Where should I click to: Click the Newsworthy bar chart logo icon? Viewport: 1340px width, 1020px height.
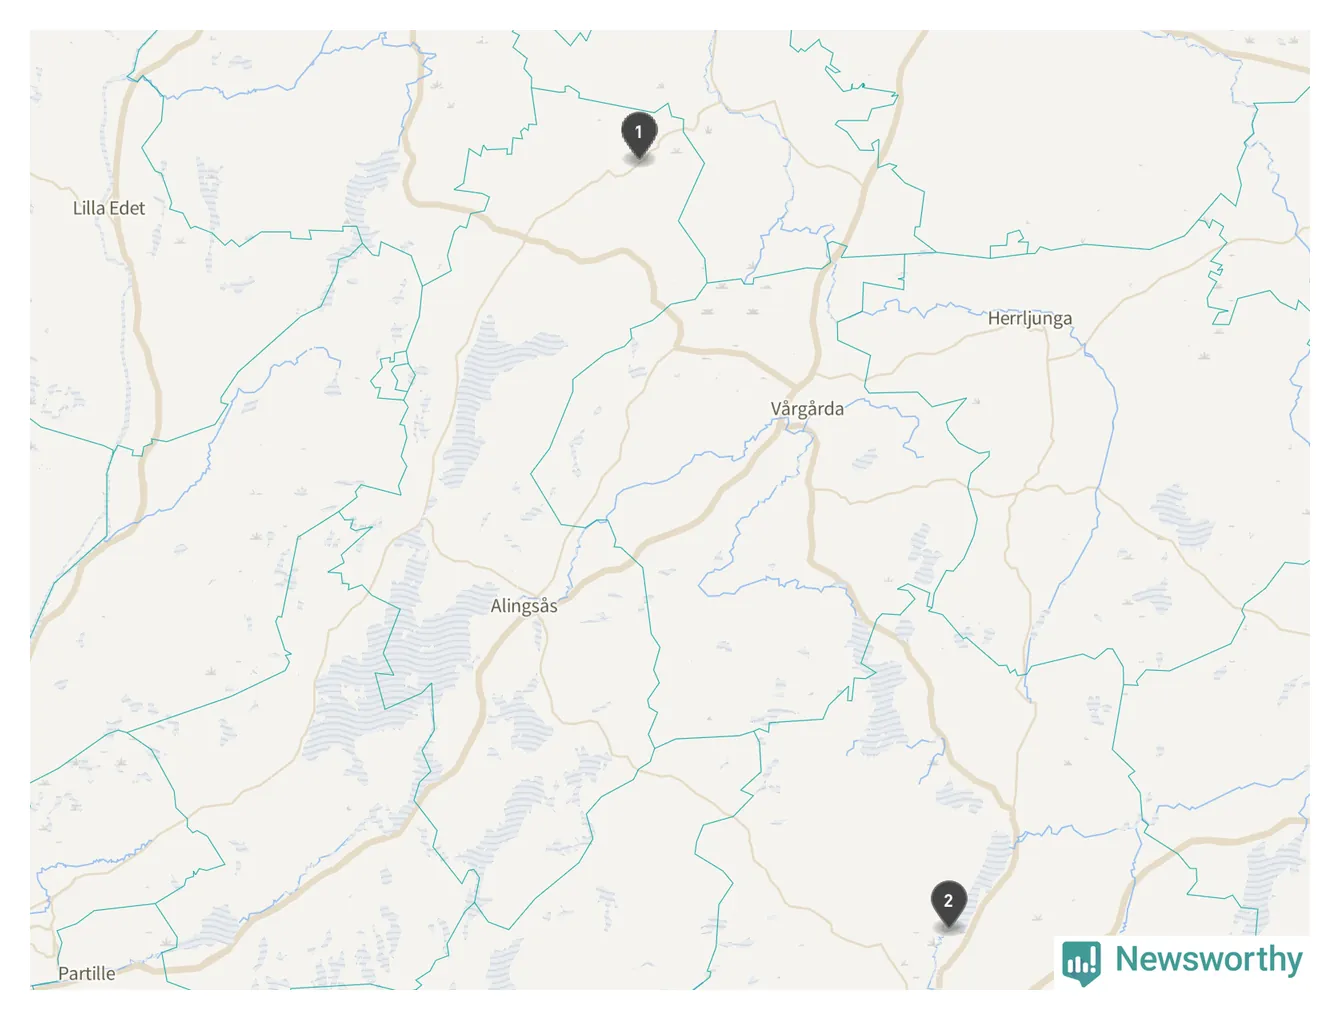click(1082, 962)
